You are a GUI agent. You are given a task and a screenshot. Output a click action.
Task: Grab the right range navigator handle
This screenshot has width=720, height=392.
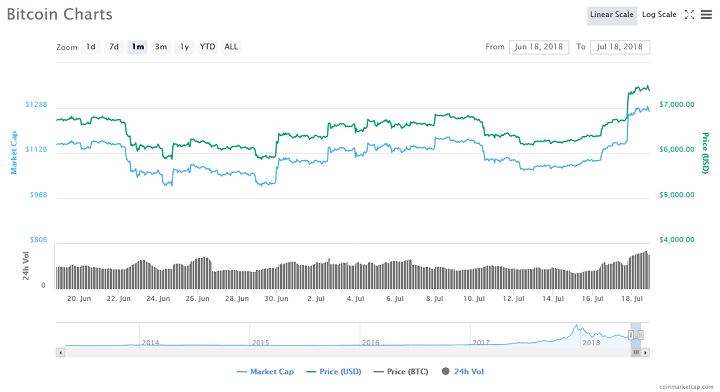(641, 335)
